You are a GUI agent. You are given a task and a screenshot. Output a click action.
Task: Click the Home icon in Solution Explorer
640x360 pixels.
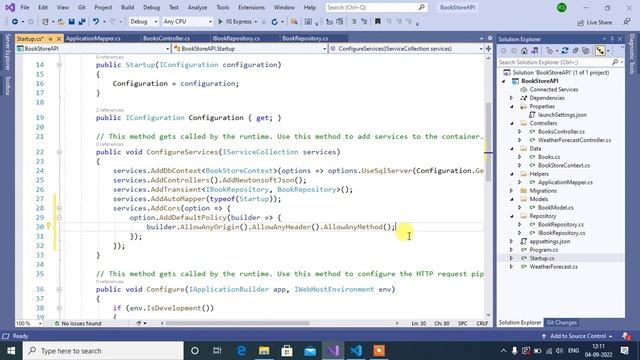pyautogui.click(x=524, y=51)
